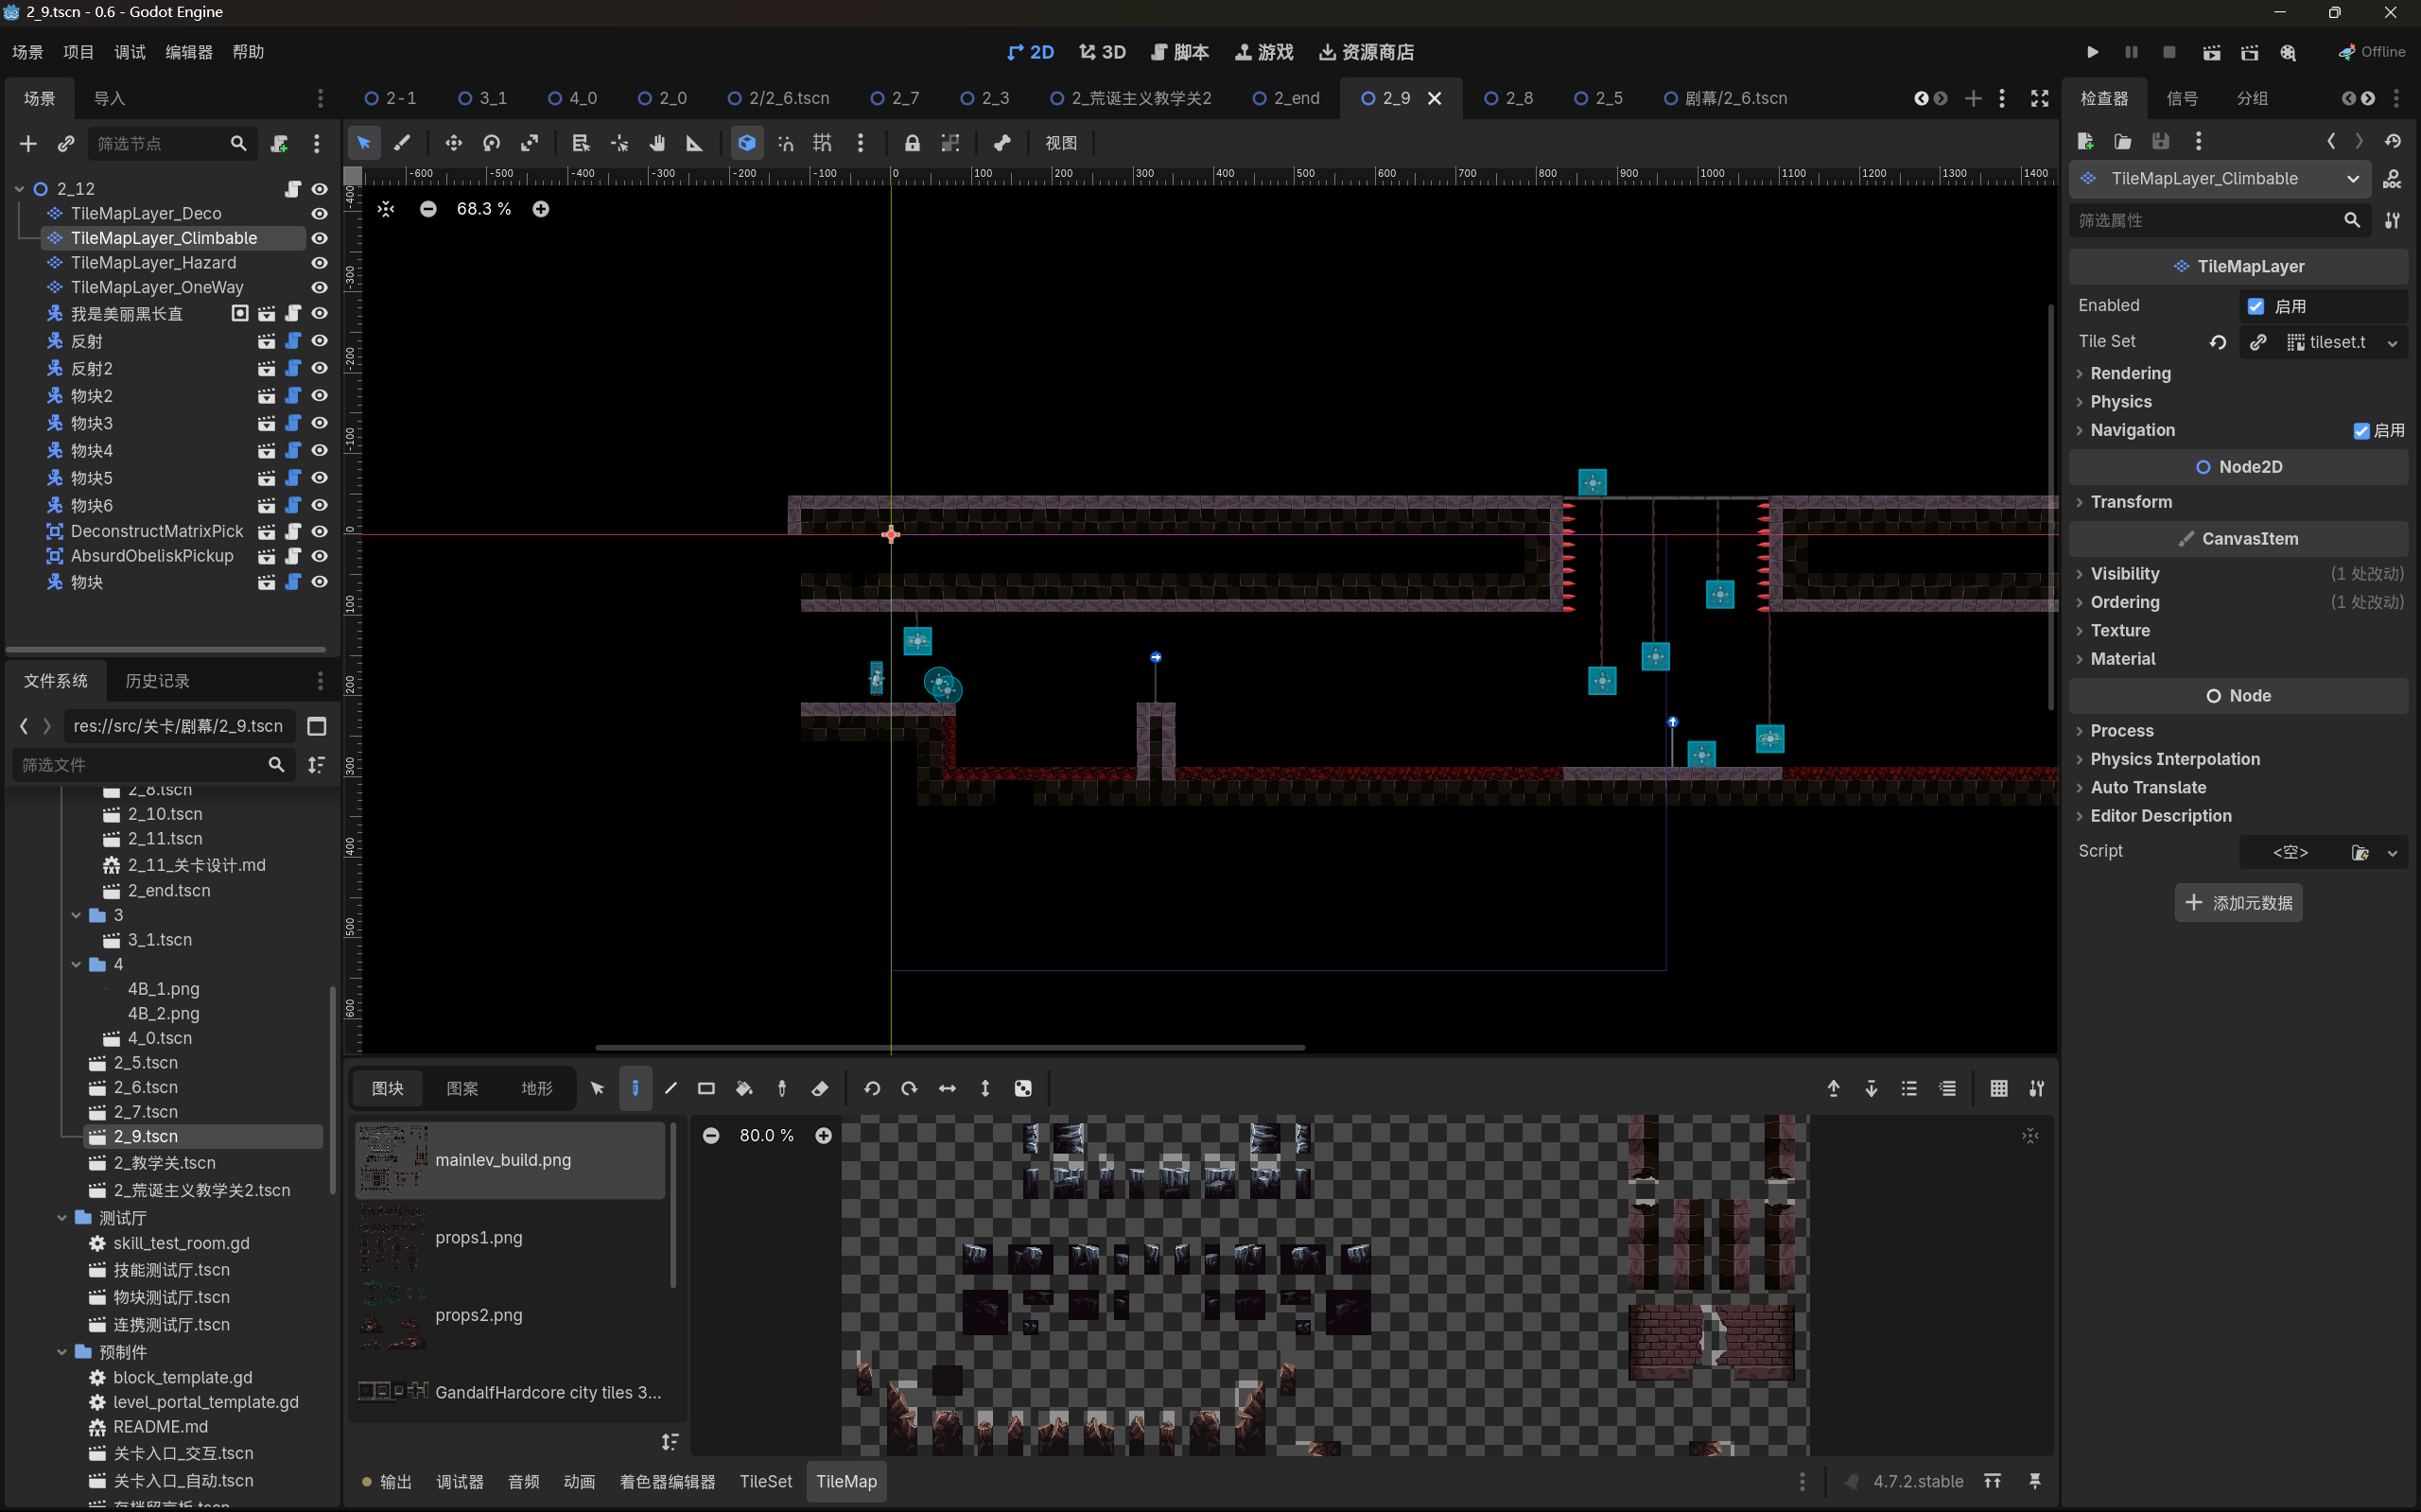Image resolution: width=2421 pixels, height=1512 pixels.
Task: Toggle the Navigation 启用 checkbox
Action: click(x=2361, y=431)
